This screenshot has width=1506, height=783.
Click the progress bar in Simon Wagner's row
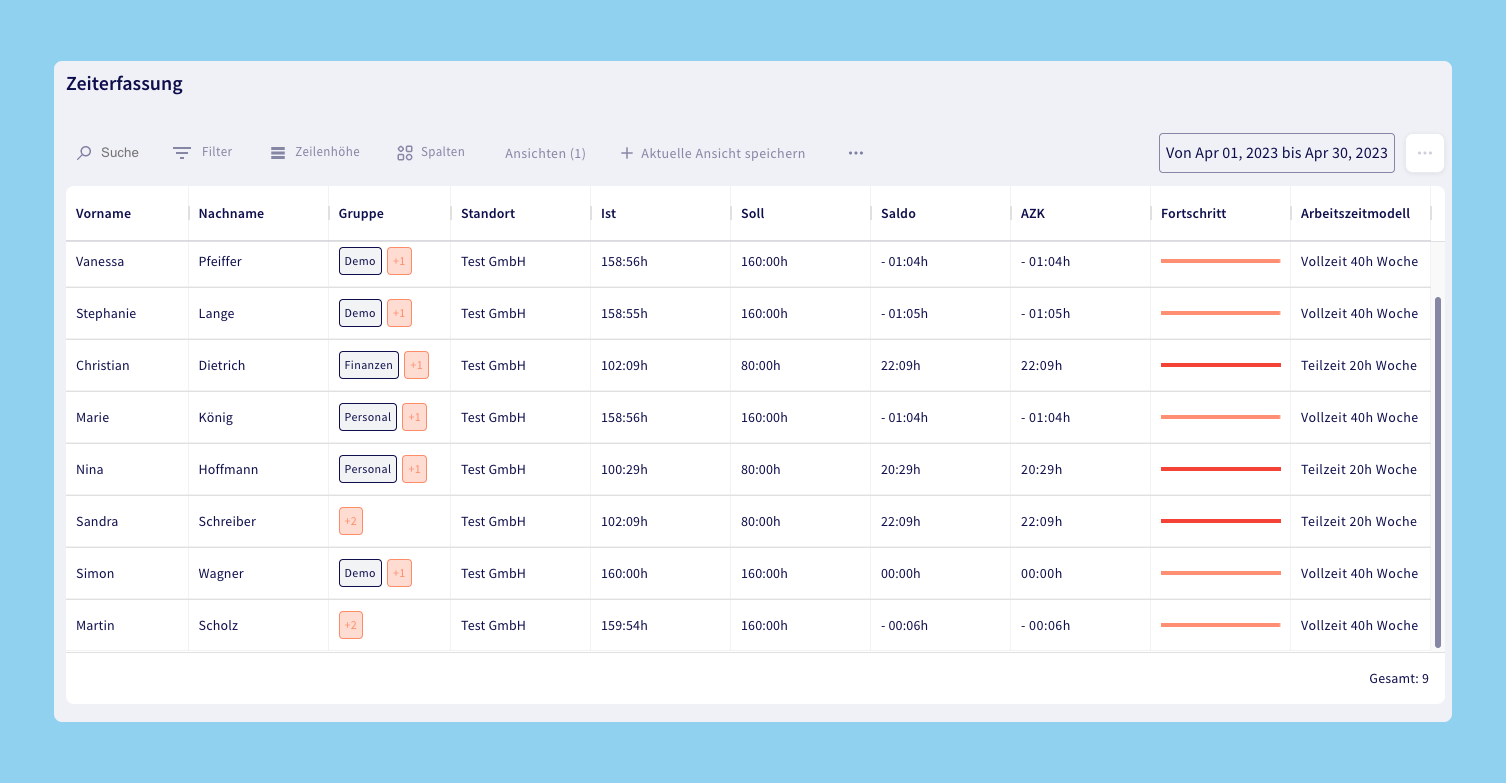[1221, 573]
